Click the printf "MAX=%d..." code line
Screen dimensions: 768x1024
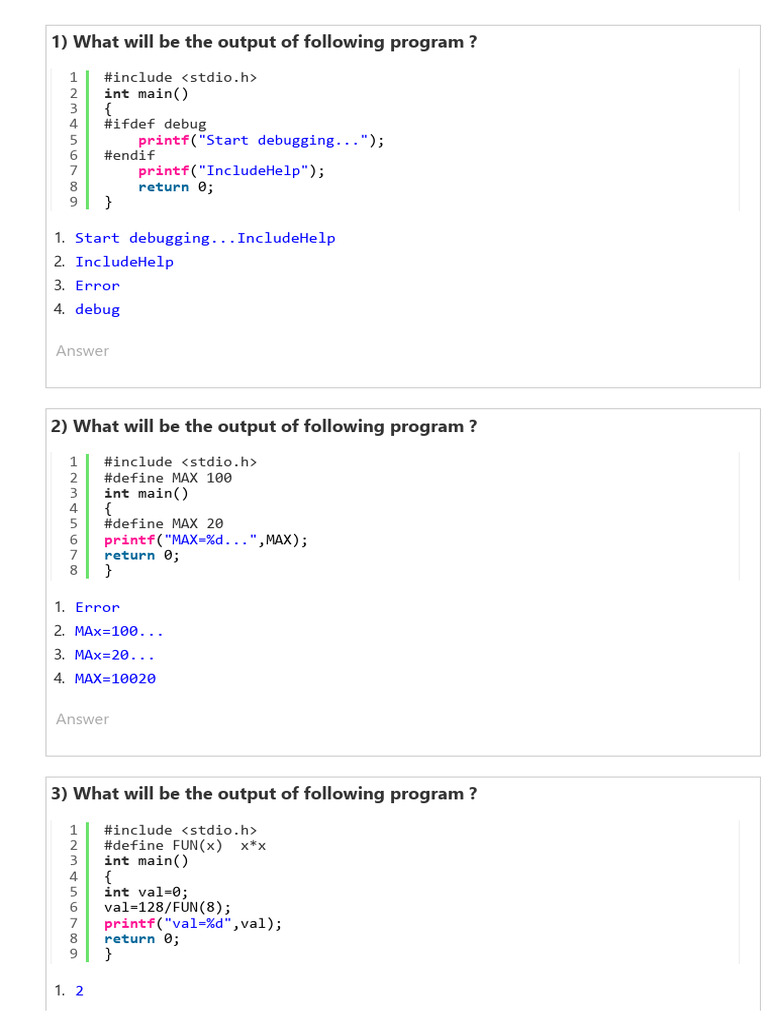point(206,540)
